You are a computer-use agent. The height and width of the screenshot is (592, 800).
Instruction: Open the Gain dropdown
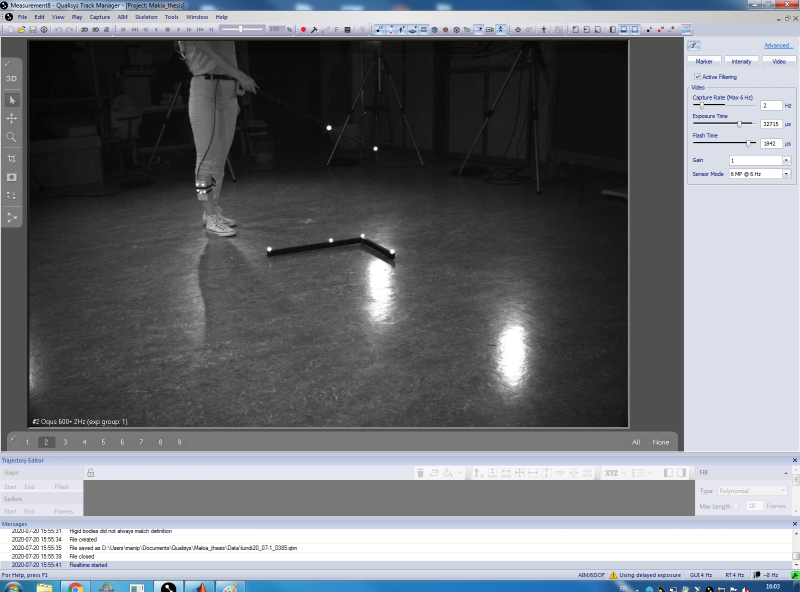pyautogui.click(x=786, y=160)
